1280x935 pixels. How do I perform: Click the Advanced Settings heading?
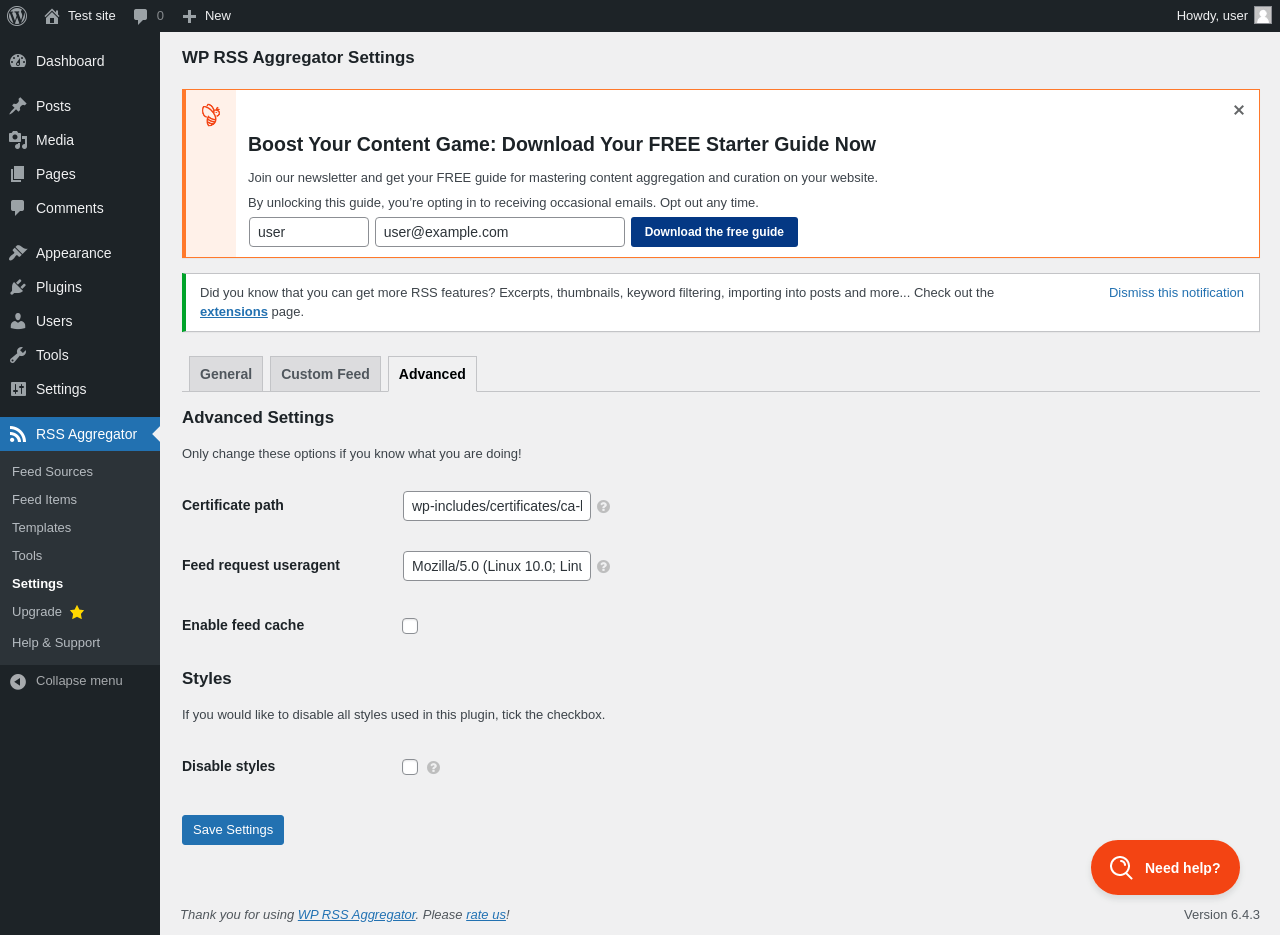pyautogui.click(x=258, y=418)
